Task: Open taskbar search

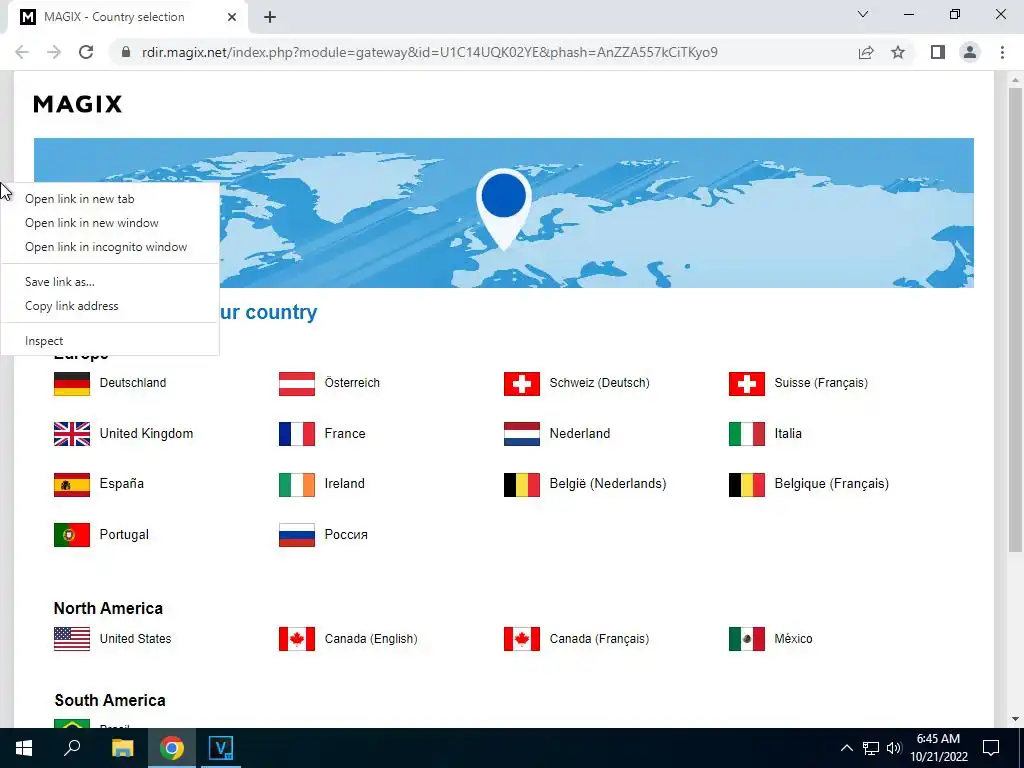Action: point(72,748)
